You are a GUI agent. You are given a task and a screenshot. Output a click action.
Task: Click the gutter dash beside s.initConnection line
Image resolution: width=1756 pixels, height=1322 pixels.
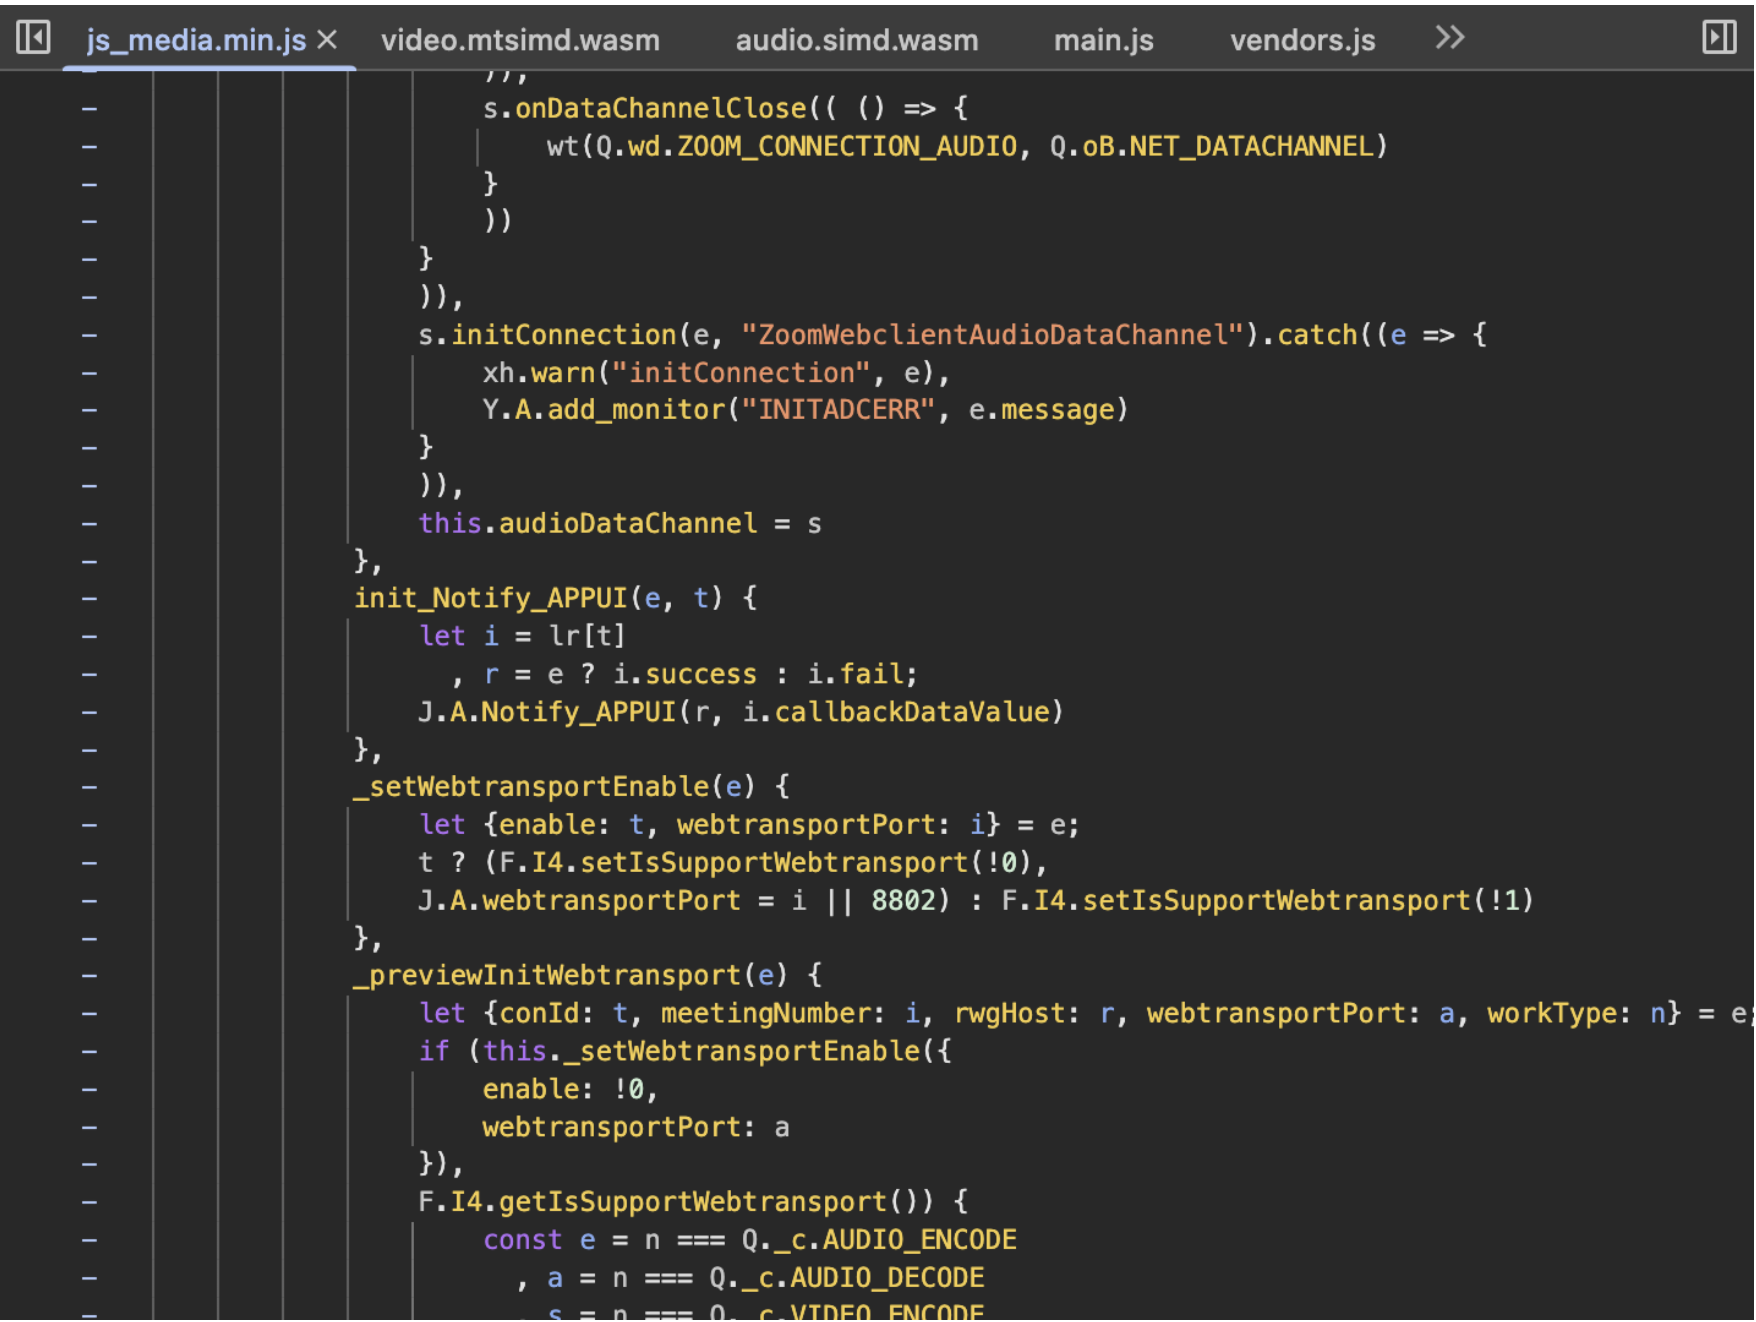89,335
